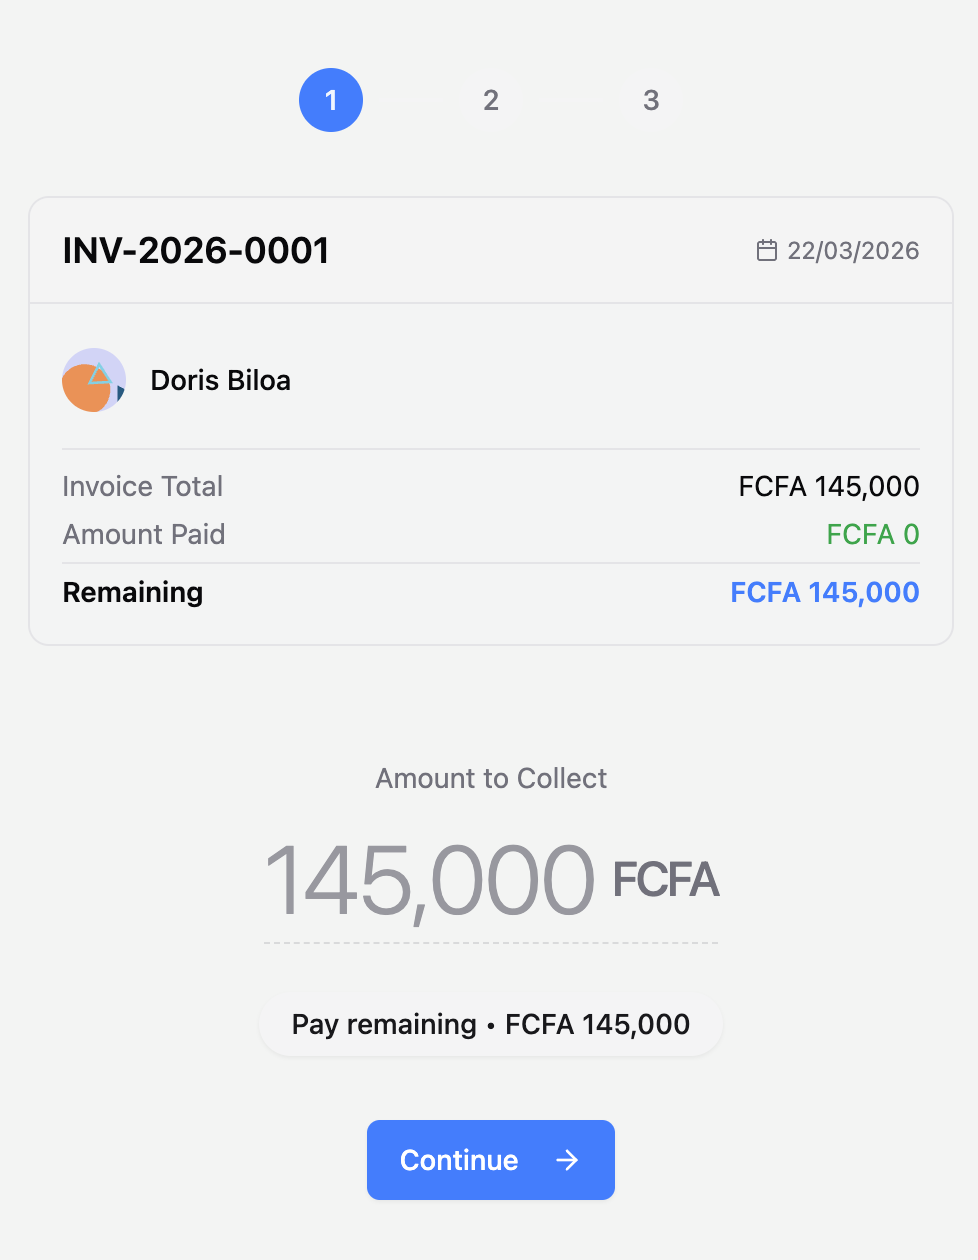Jump to step 2 of the wizard

pos(491,100)
